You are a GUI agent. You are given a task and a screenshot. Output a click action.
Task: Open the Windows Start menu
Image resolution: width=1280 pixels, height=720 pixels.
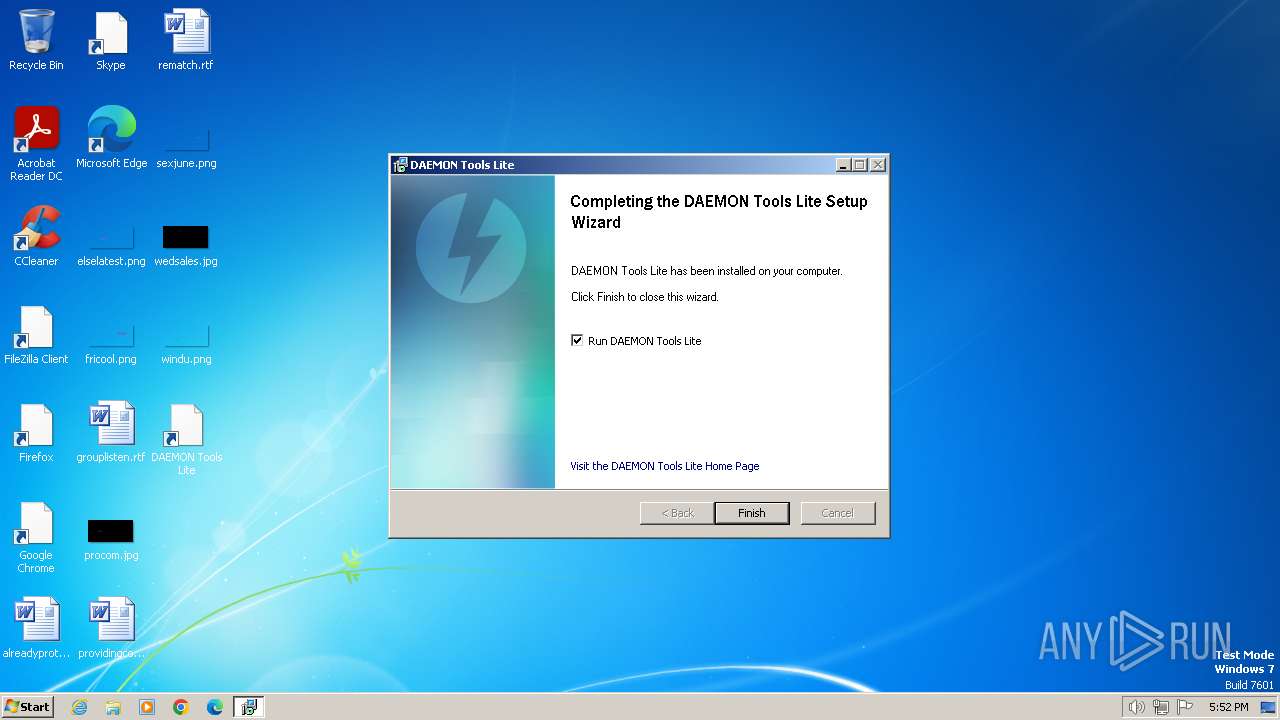pos(28,707)
